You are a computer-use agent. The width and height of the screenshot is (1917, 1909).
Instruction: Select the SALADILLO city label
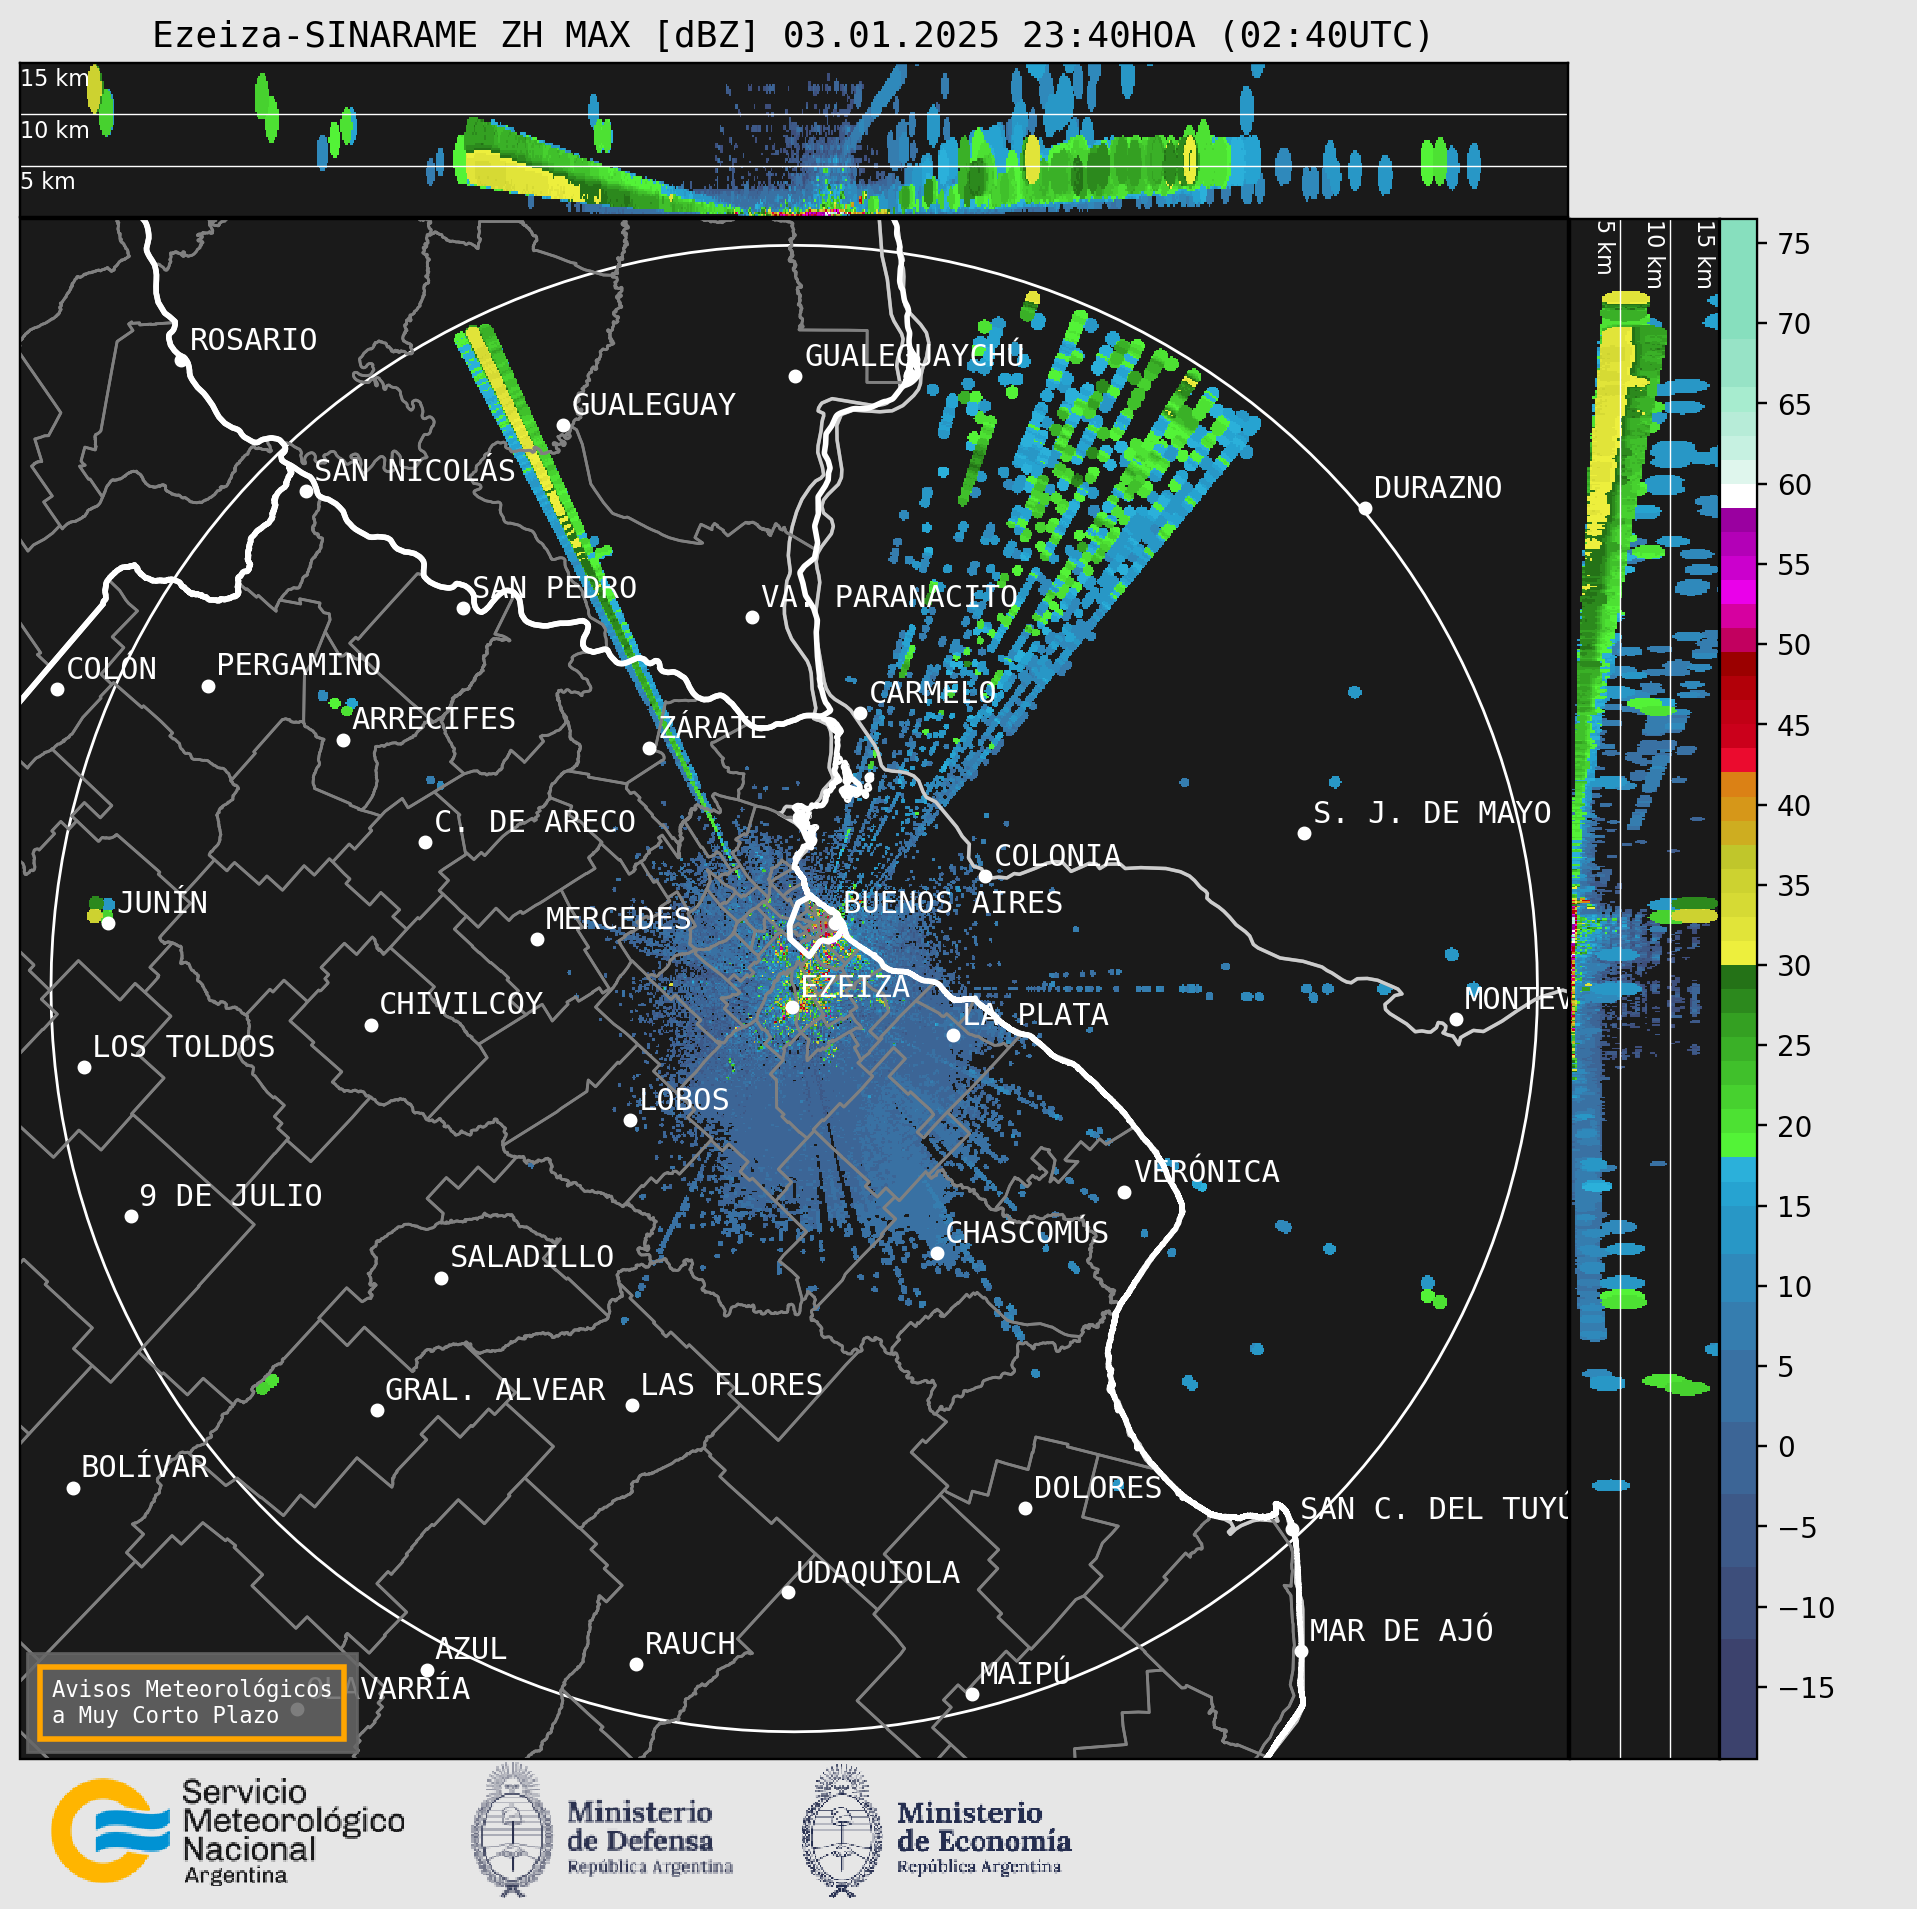coord(531,1257)
